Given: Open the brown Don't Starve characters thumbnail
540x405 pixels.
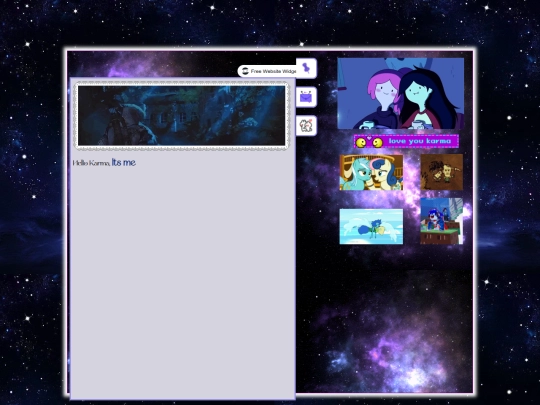Looking at the screenshot, I should point(442,172).
